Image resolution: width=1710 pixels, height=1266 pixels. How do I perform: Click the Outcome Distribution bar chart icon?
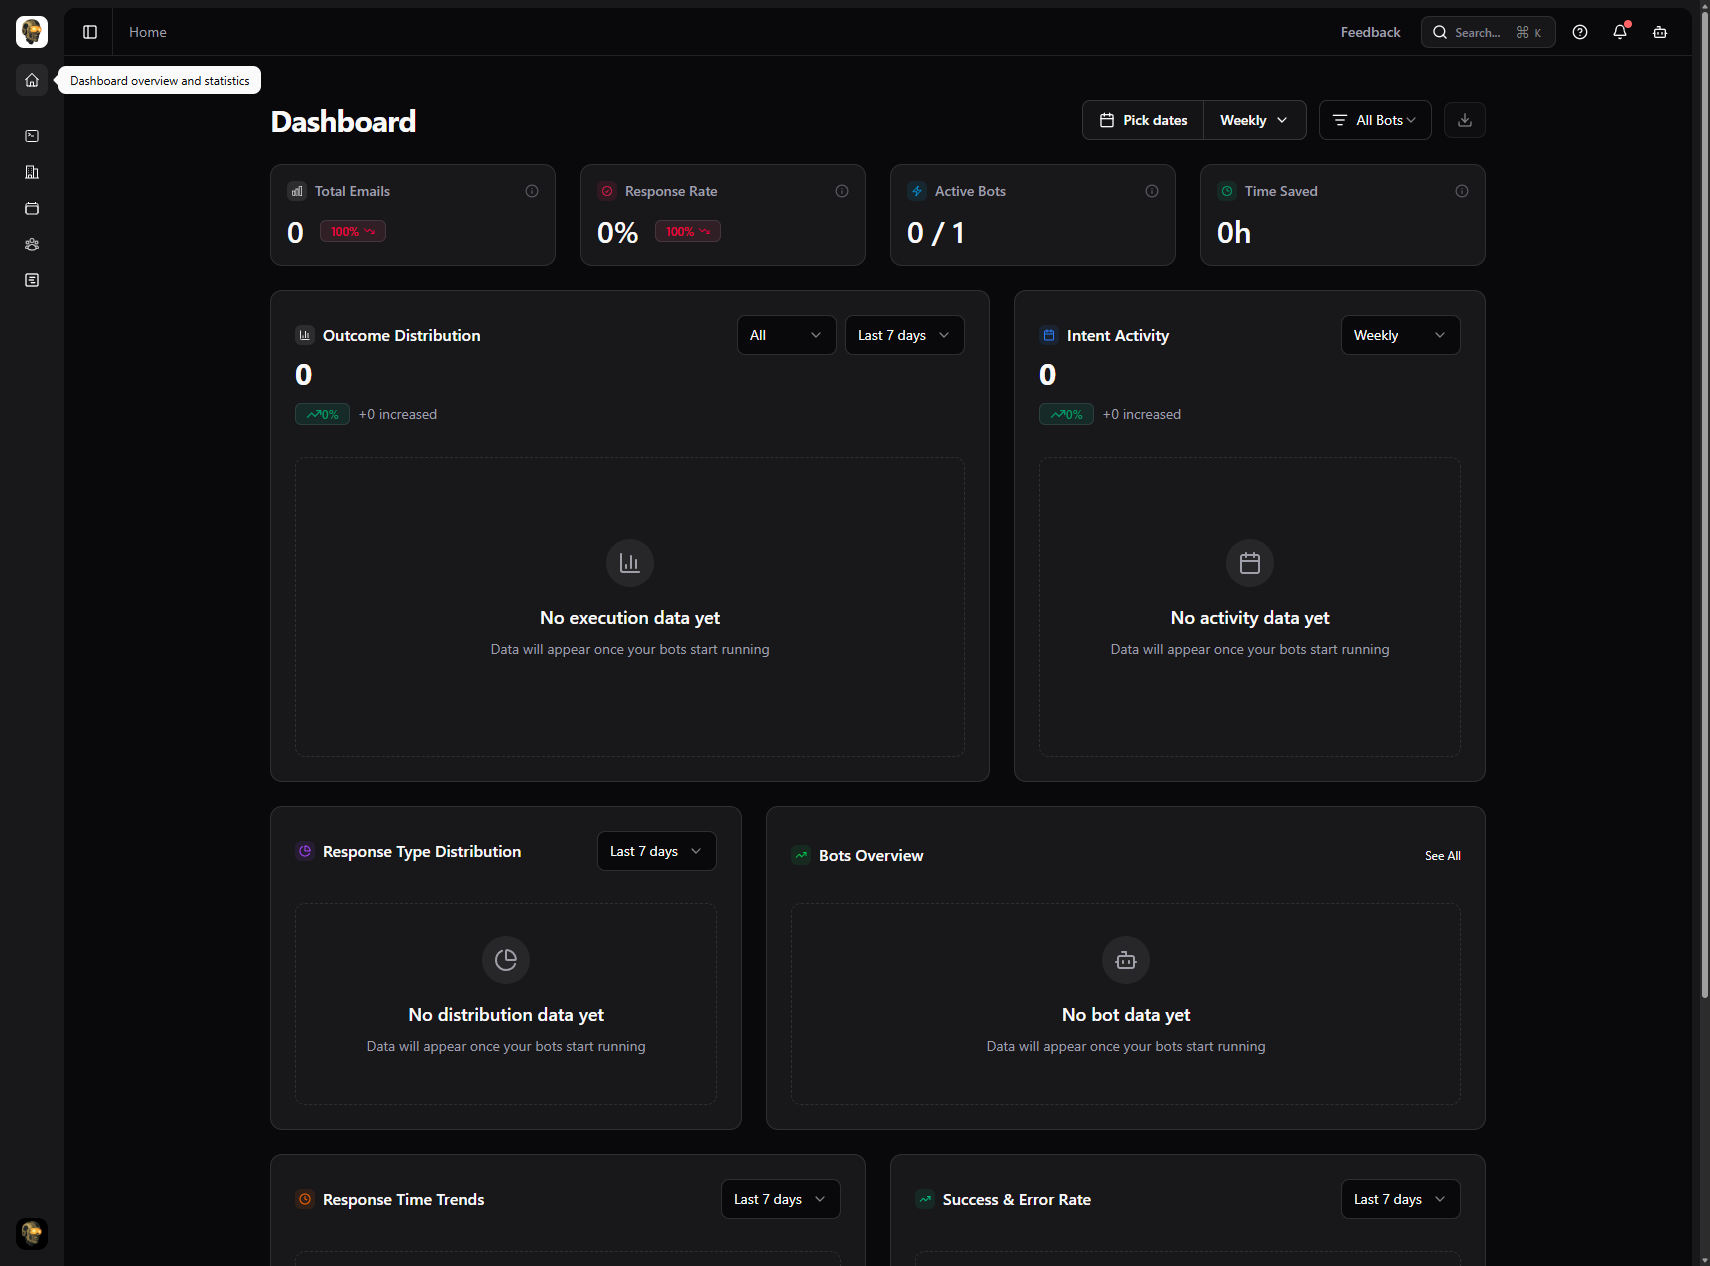[305, 335]
